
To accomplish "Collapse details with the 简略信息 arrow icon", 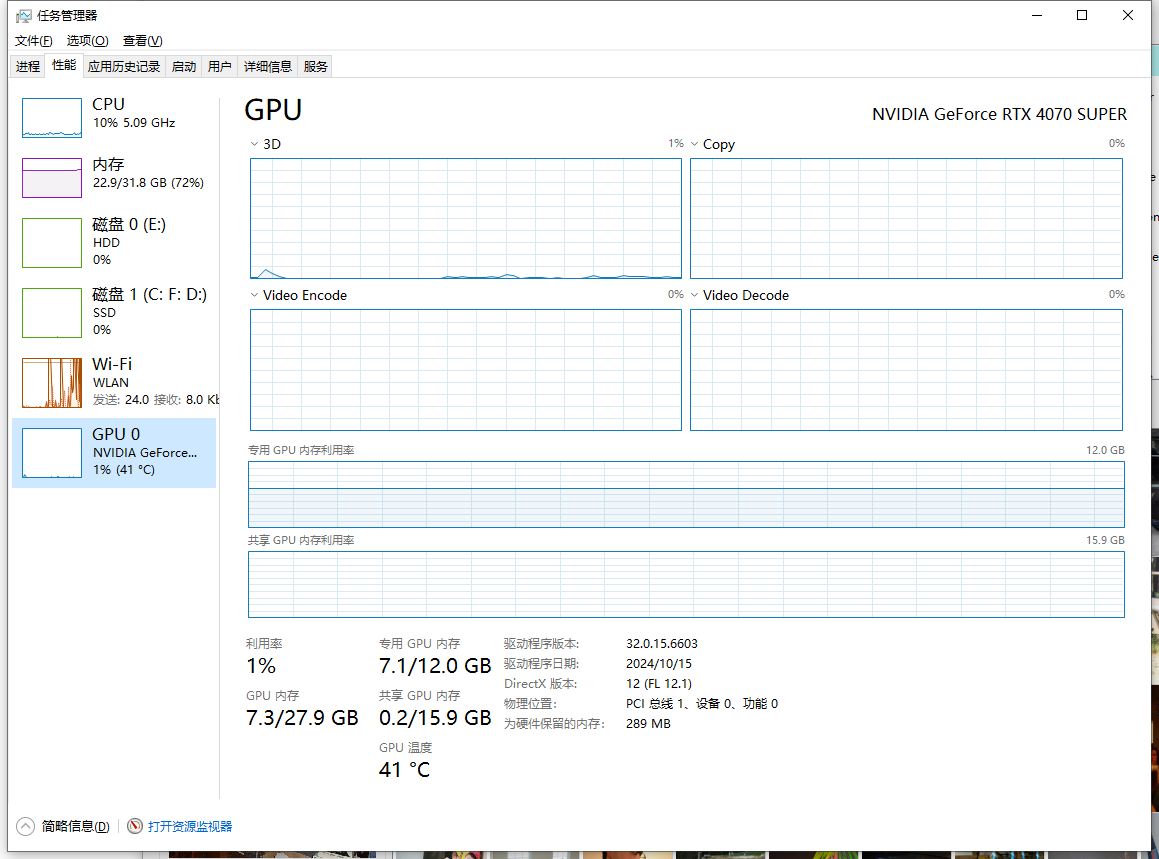I will pyautogui.click(x=25, y=826).
